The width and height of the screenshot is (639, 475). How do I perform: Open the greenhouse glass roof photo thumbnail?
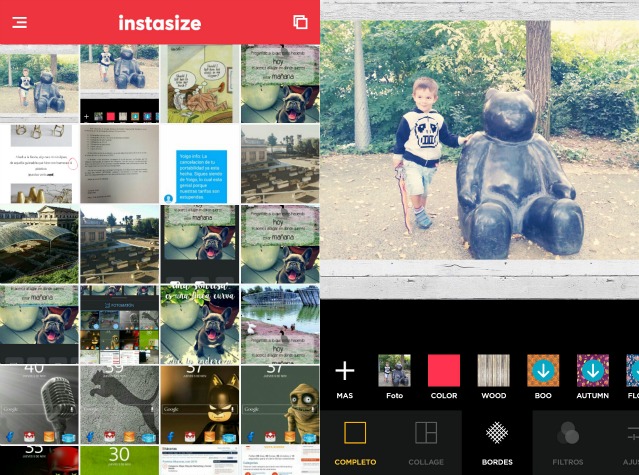pyautogui.click(x=39, y=244)
